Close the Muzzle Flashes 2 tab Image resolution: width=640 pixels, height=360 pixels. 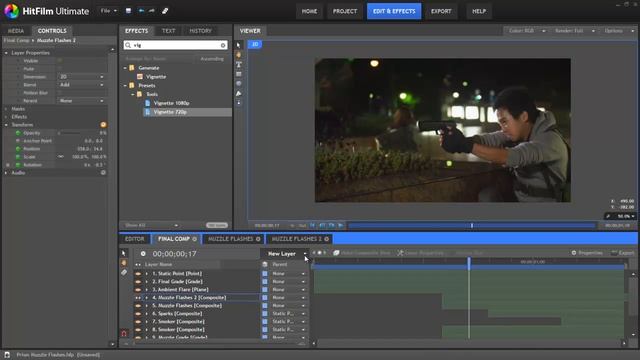pyautogui.click(x=327, y=239)
